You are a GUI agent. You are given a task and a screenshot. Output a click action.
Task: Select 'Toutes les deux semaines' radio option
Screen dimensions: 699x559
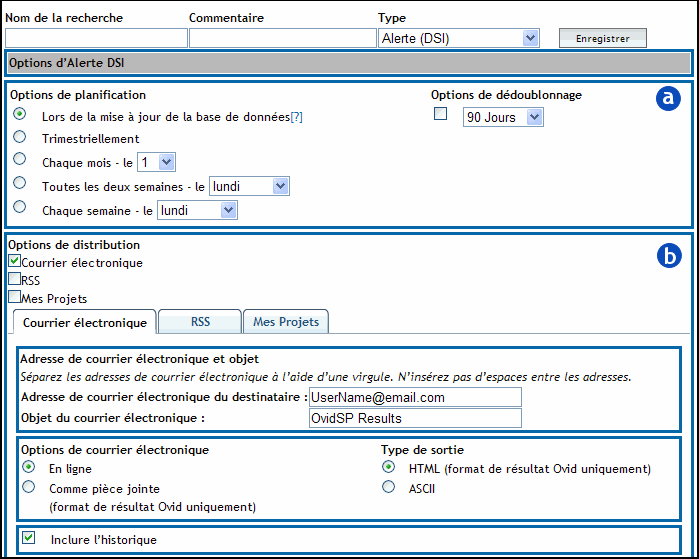19,183
